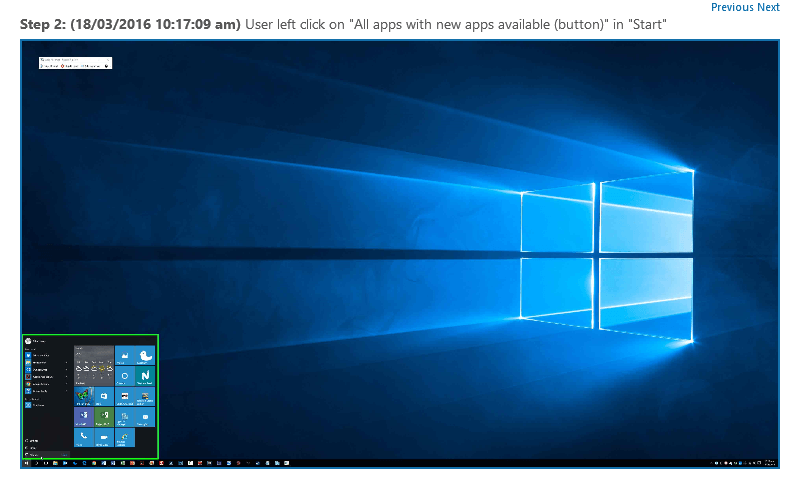The width and height of the screenshot is (799, 483).
Task: Click All apps button in Start menu
Action: pyautogui.click(x=47, y=454)
